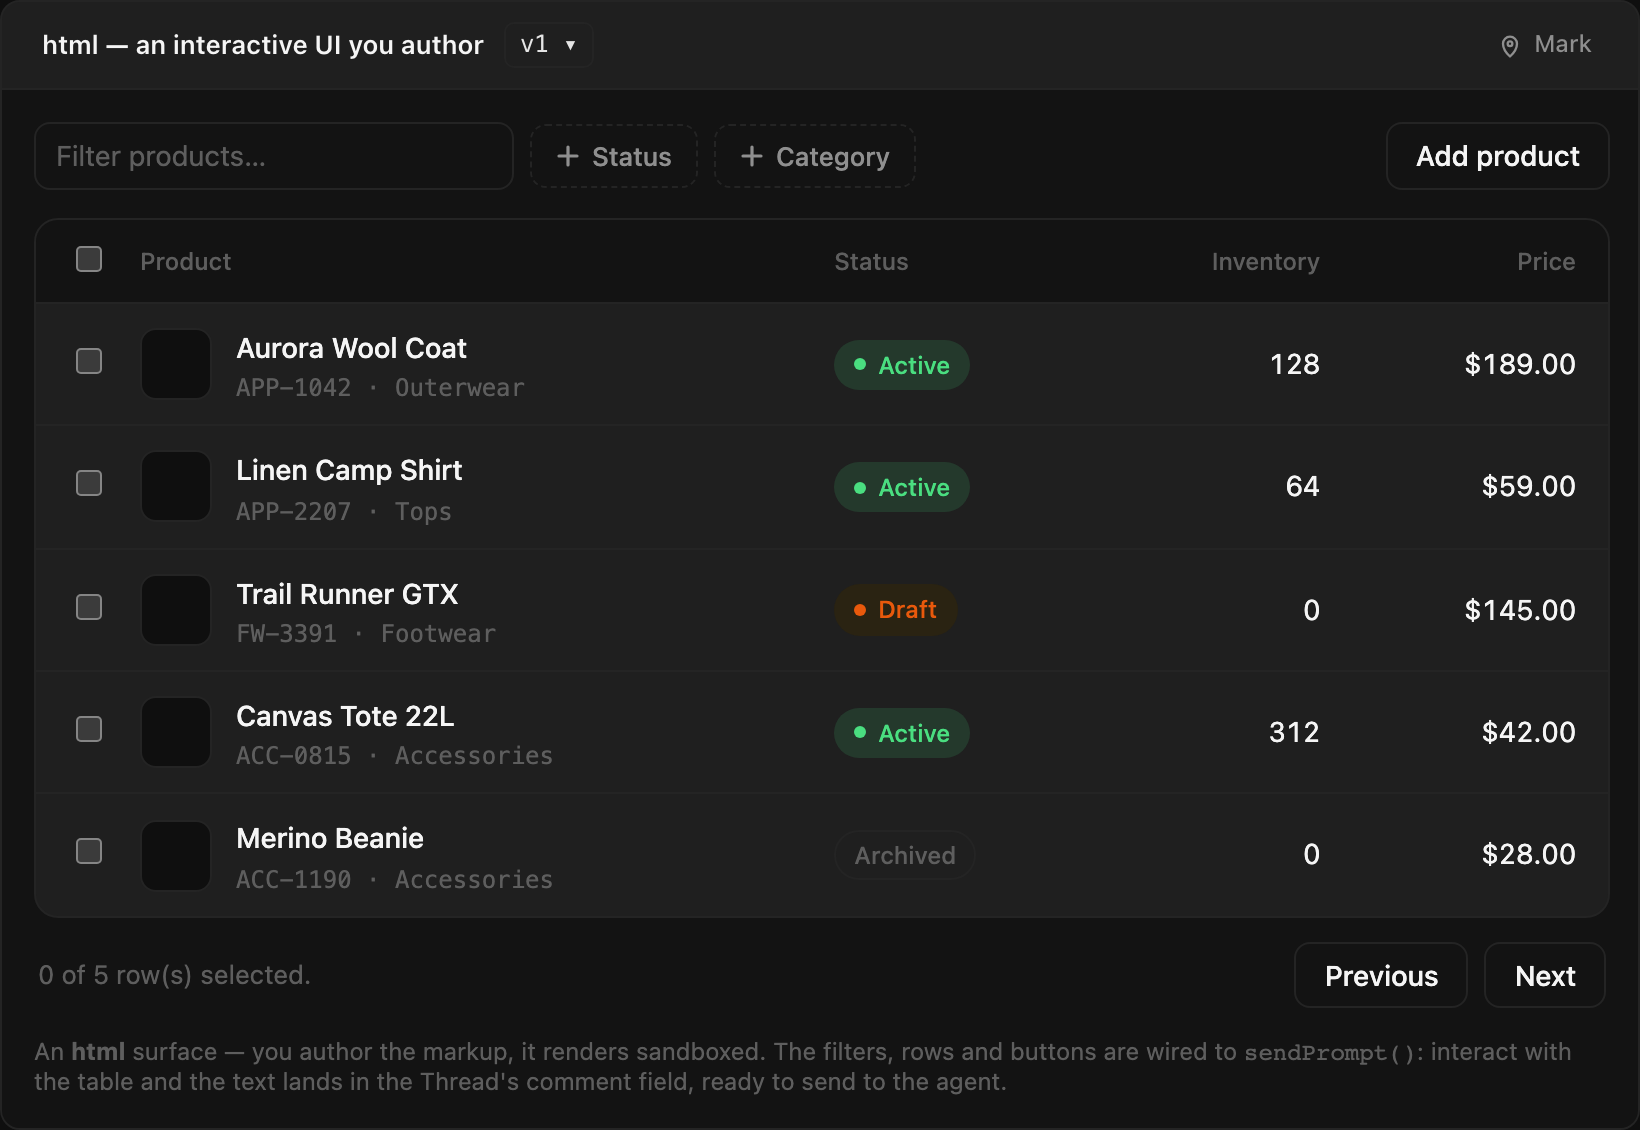Viewport: 1640px width, 1130px height.
Task: Click the Active badge for Linen Camp Shirt
Action: pos(902,487)
